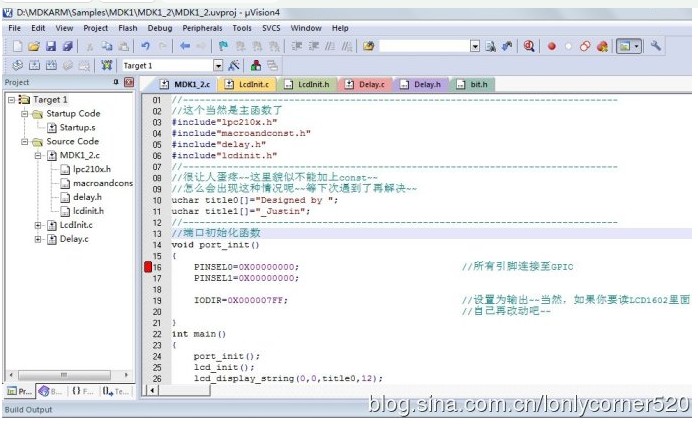Expand the Delay.c file node
698x424 pixels.
38,239
